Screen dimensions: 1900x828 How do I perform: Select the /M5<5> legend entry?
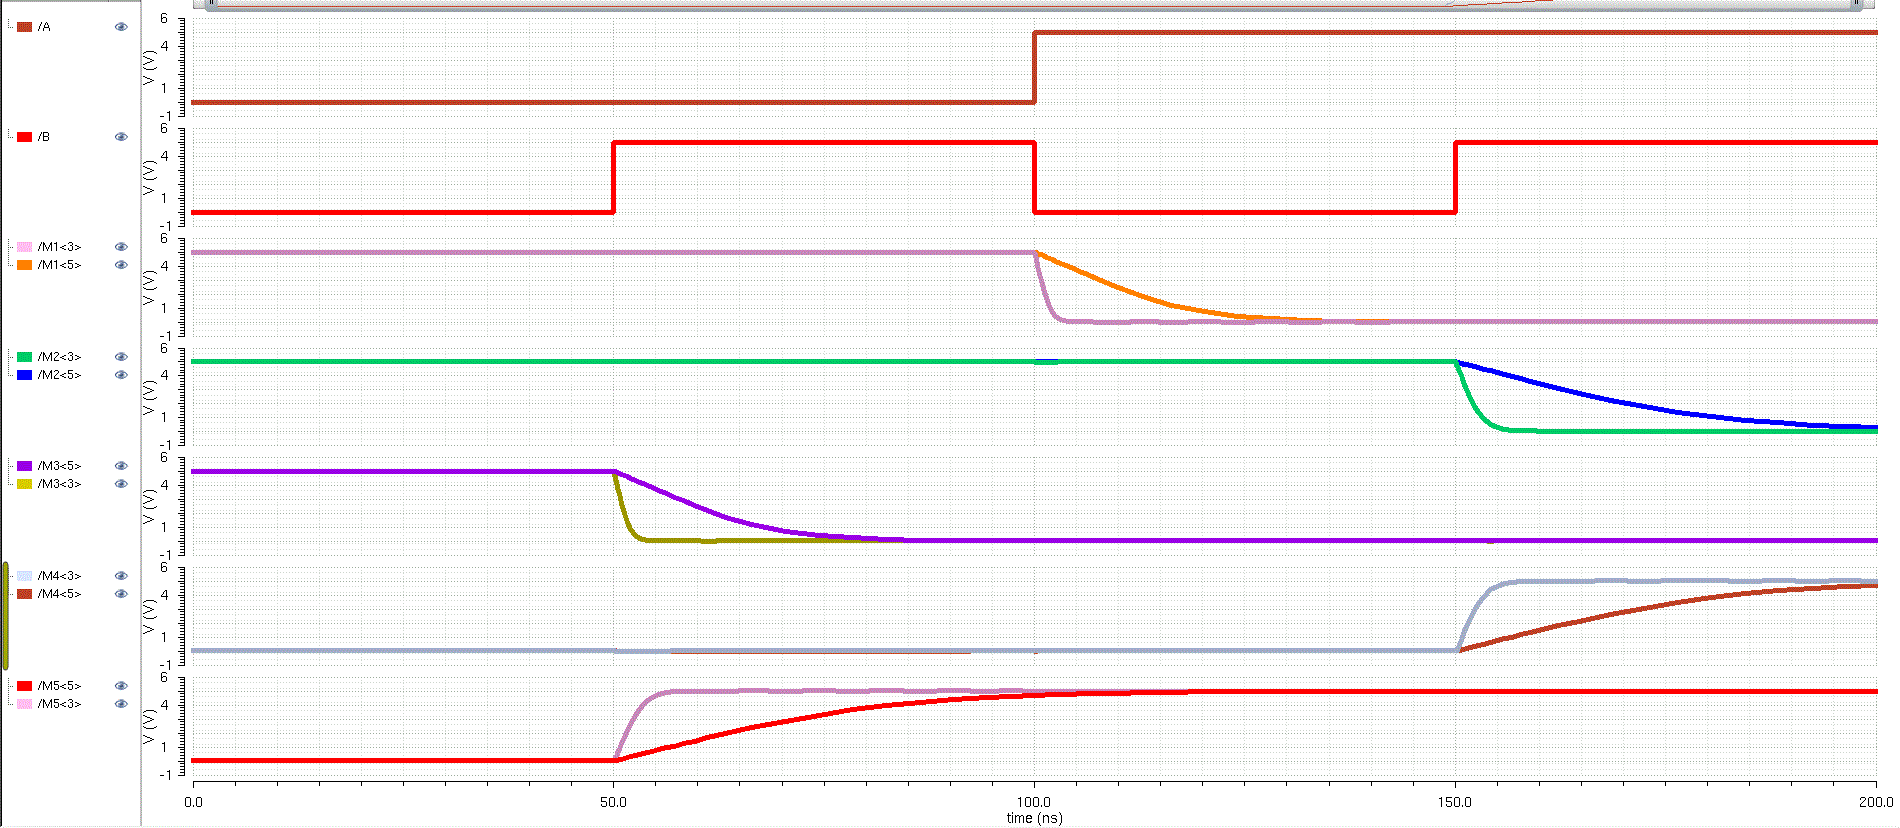click(x=59, y=686)
